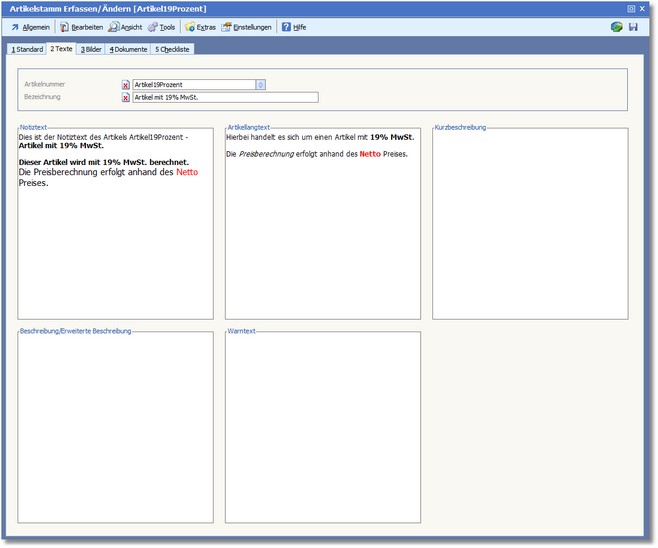
Task: Click the red X beside Bezeichnung
Action: click(125, 98)
